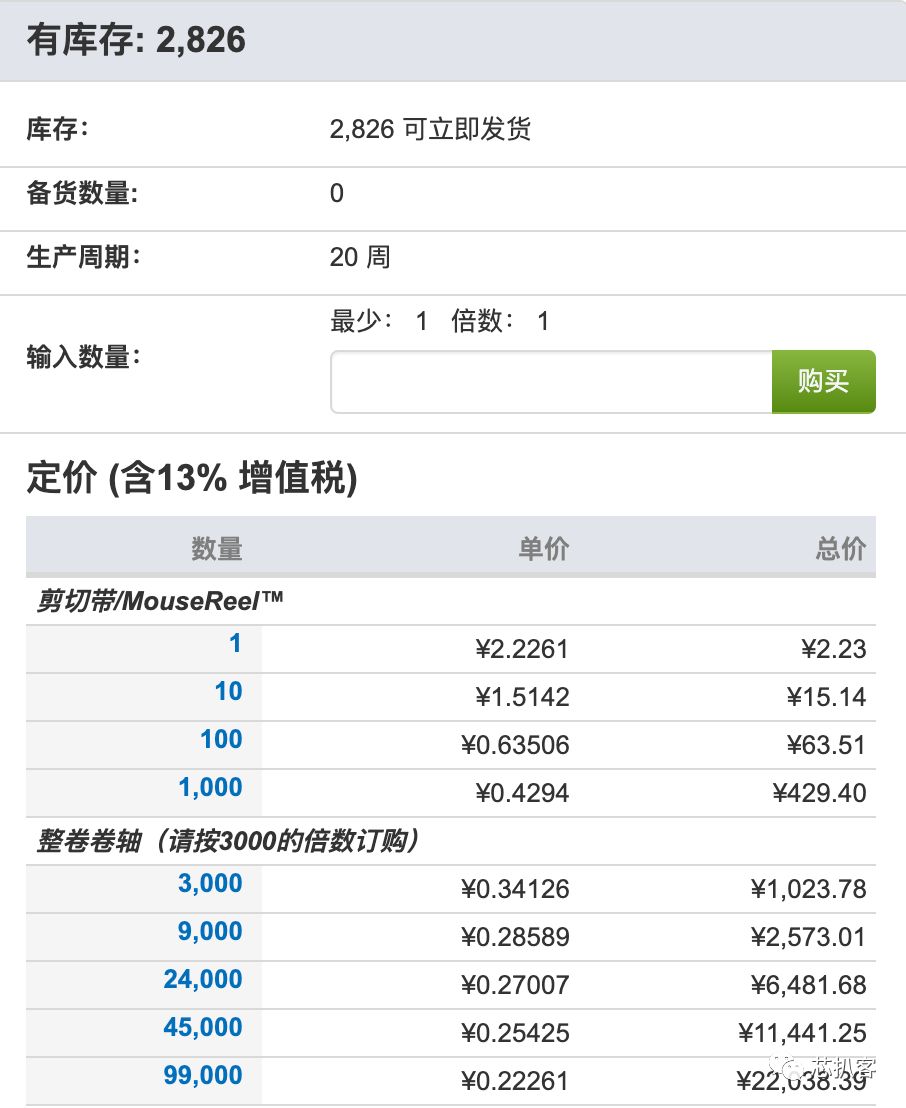Screen dimensions: 906x1108
Task: Select quantity 3,000 reel price break
Action: click(x=211, y=884)
